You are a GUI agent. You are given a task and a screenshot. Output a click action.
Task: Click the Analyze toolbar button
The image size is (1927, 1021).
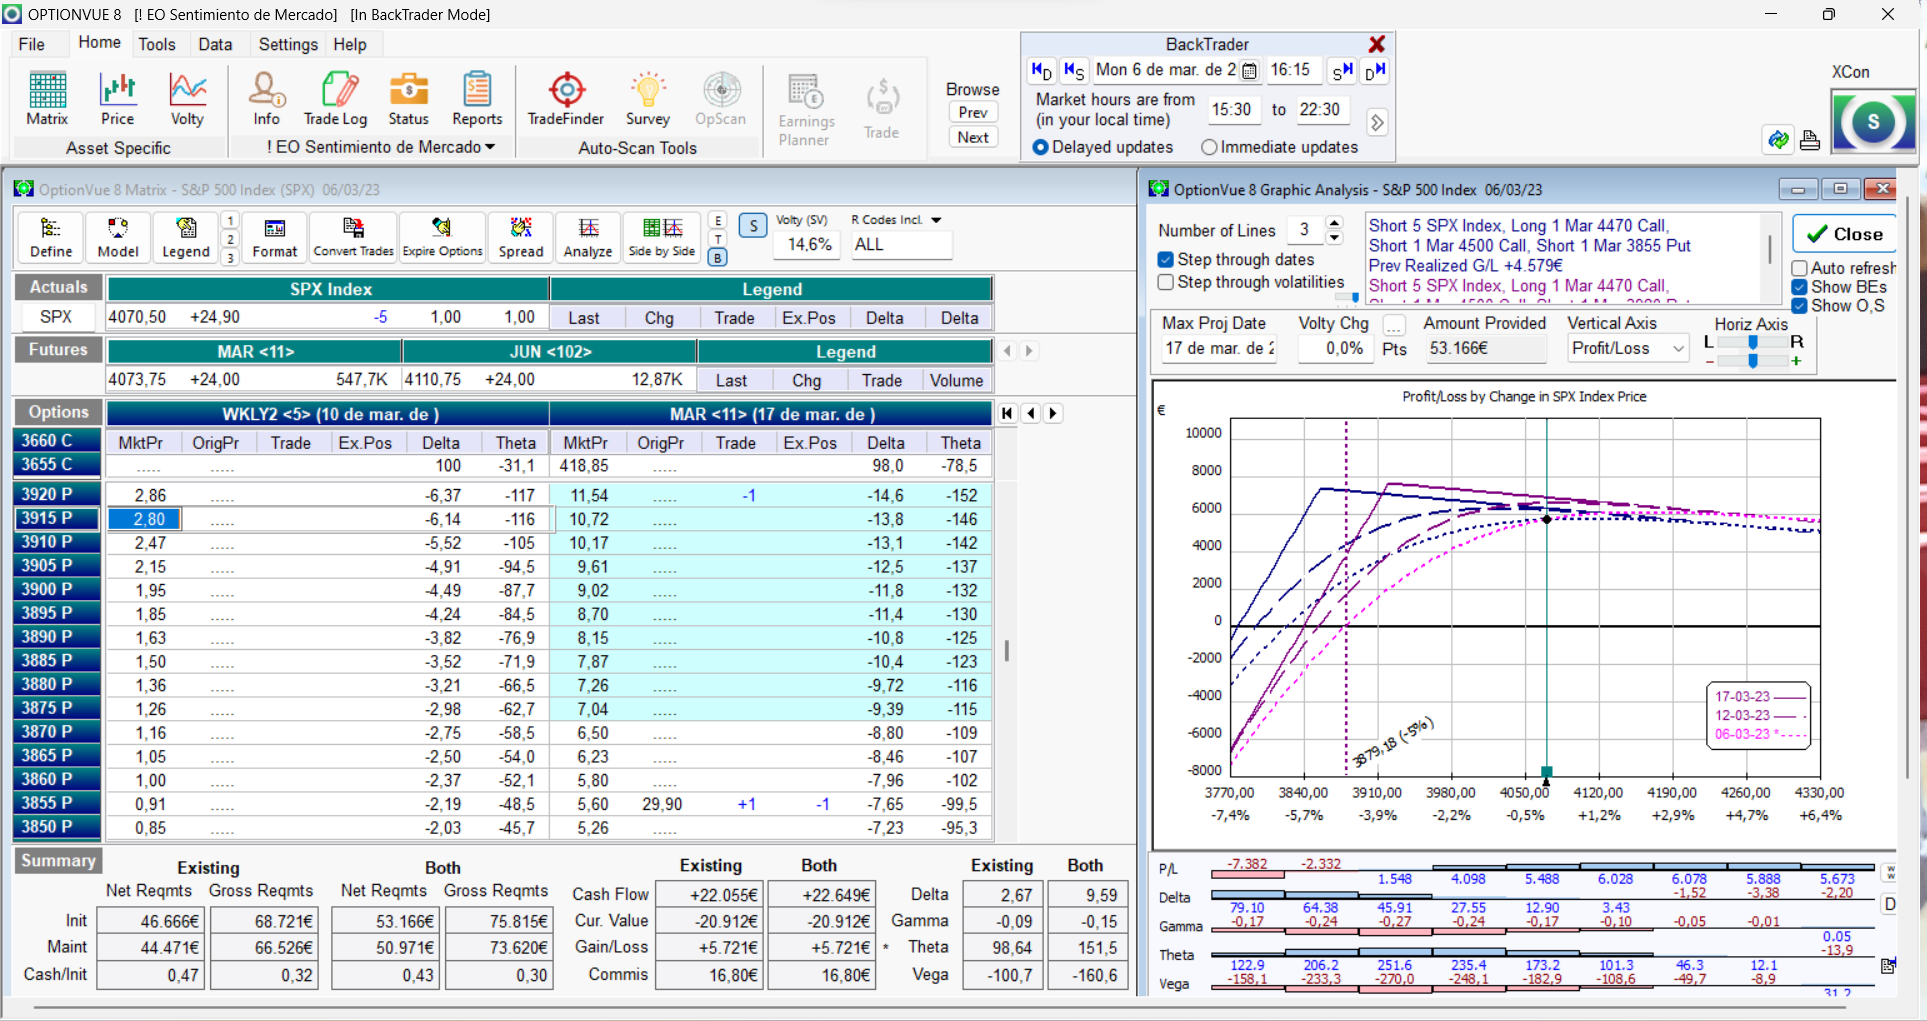588,238
